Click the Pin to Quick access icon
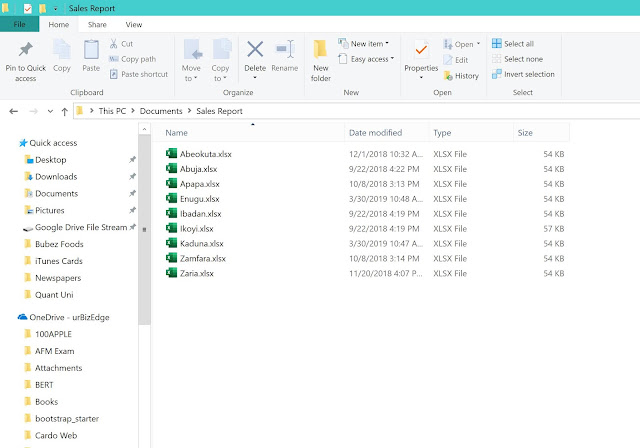Screen dimensions: 640x448 pyautogui.click(x=25, y=50)
